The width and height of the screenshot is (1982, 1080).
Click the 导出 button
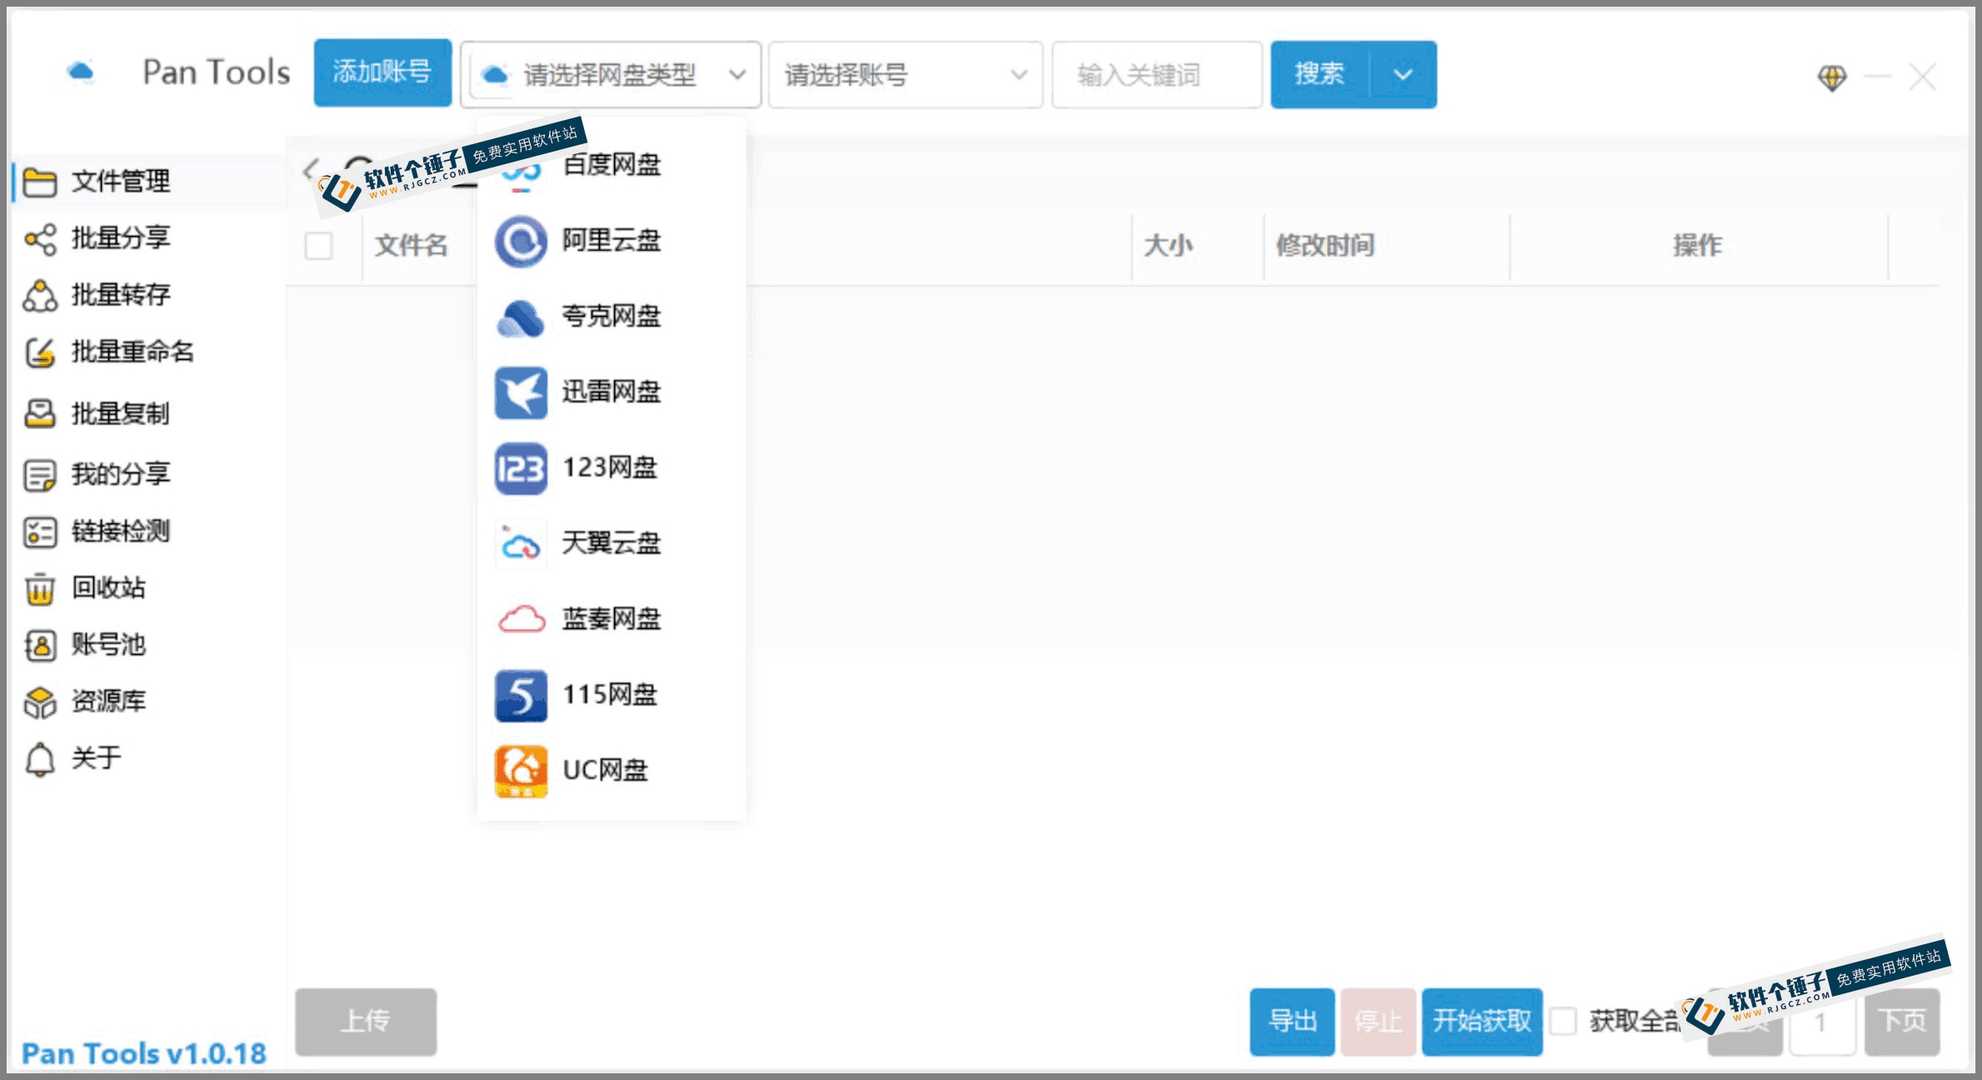1292,1021
